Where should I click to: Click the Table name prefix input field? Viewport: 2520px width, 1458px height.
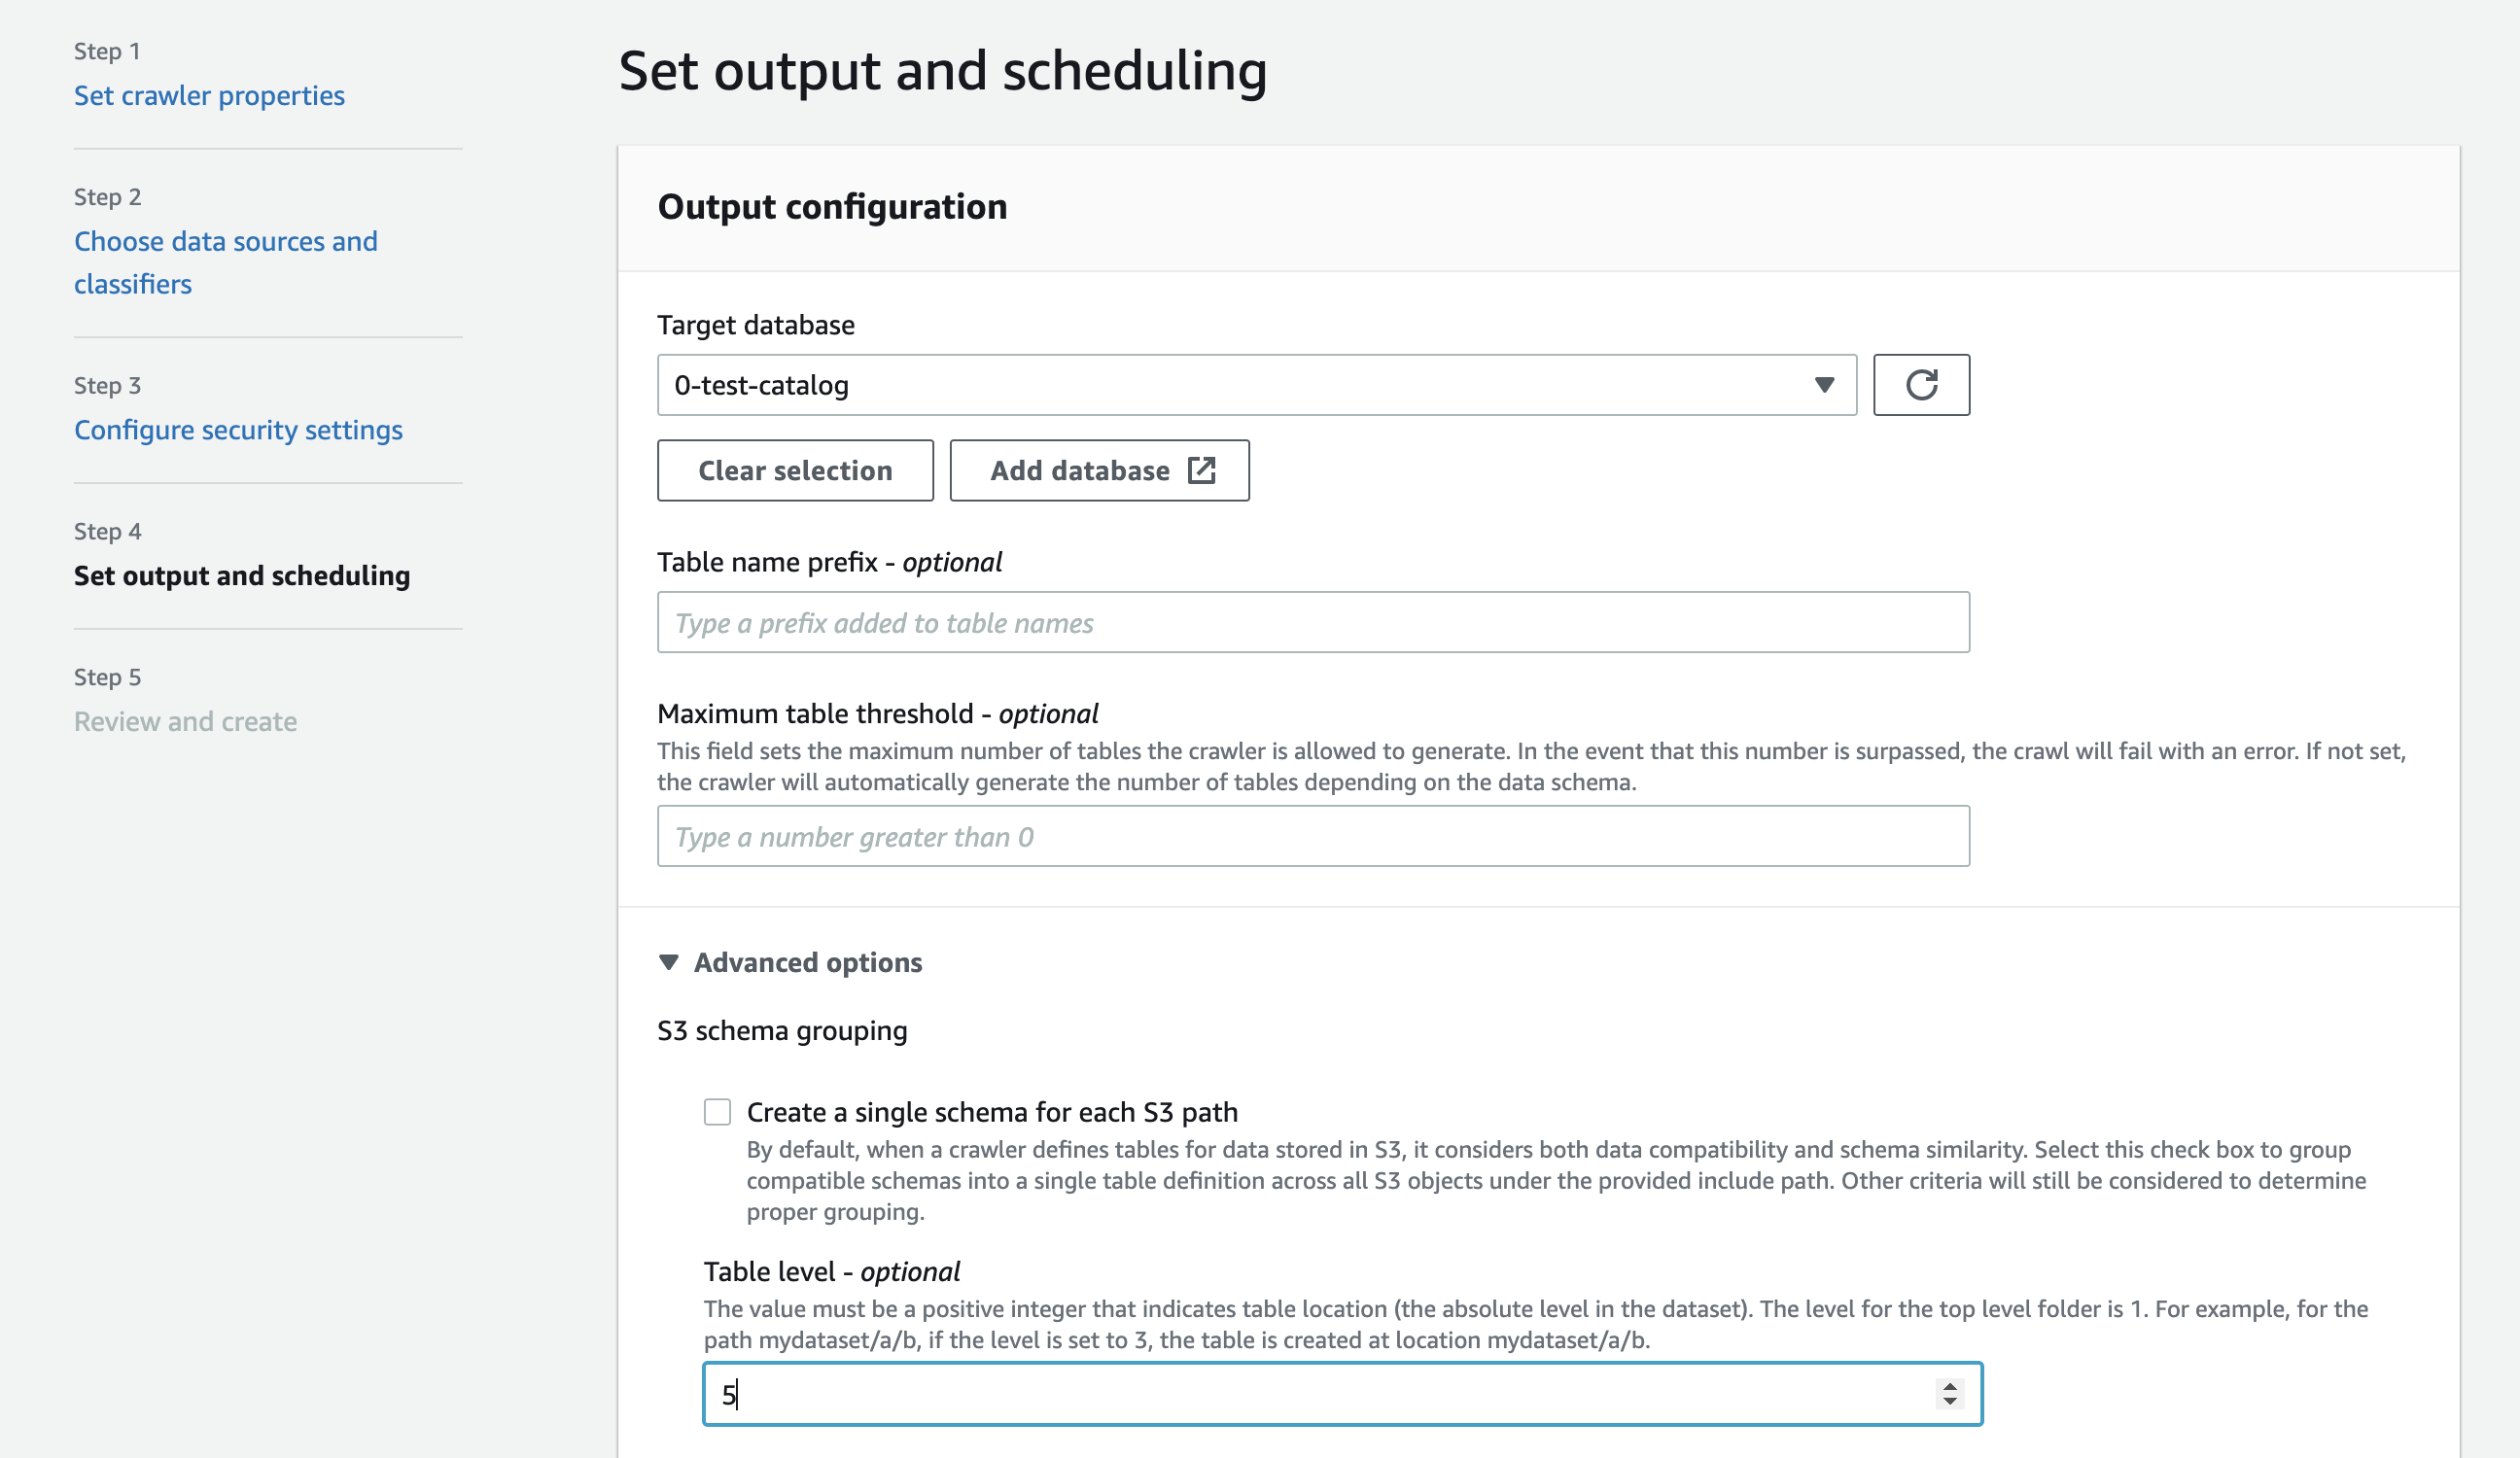(x=1313, y=621)
